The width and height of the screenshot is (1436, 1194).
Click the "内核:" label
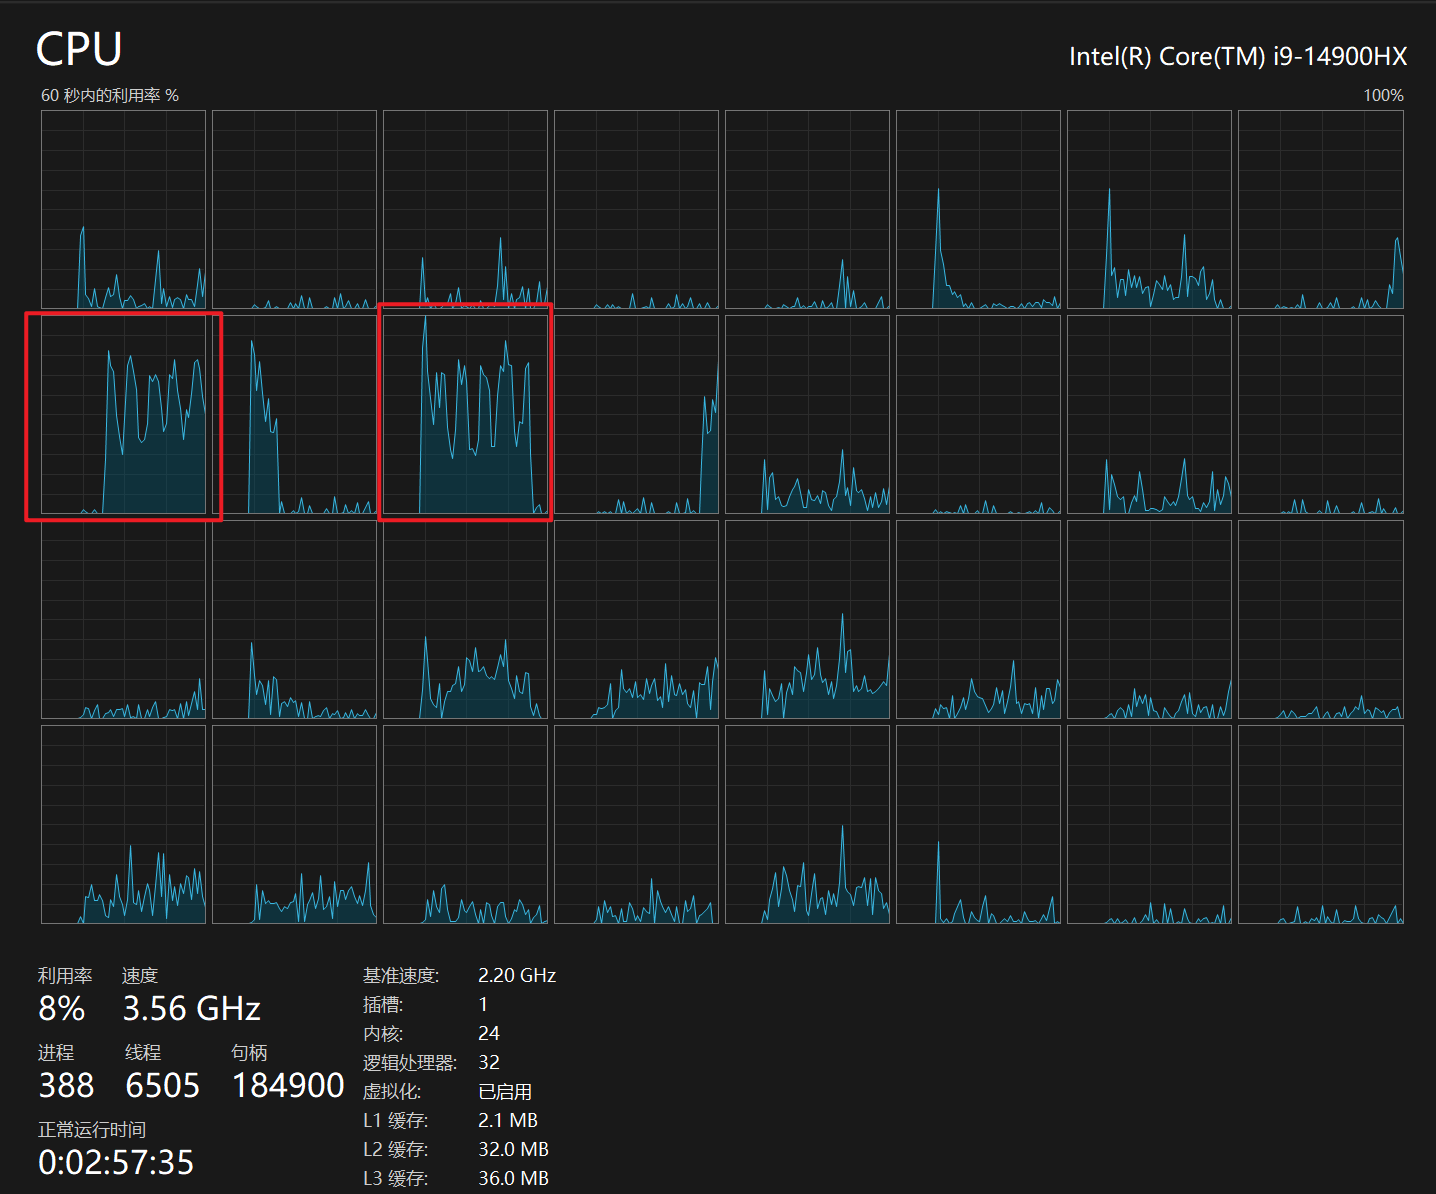pyautogui.click(x=383, y=1033)
